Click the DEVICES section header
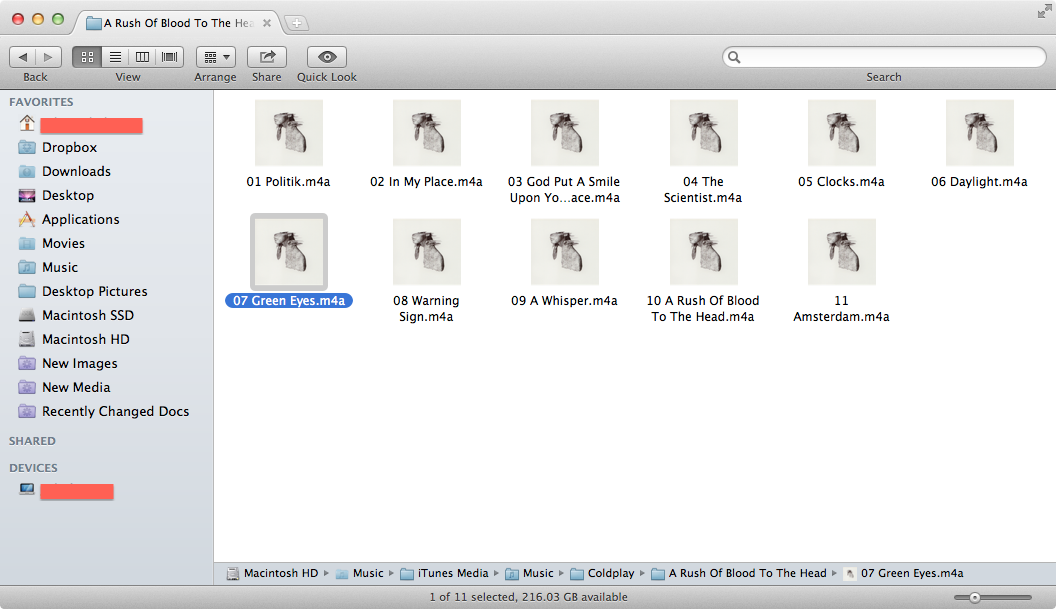The height and width of the screenshot is (609, 1056). tap(33, 468)
